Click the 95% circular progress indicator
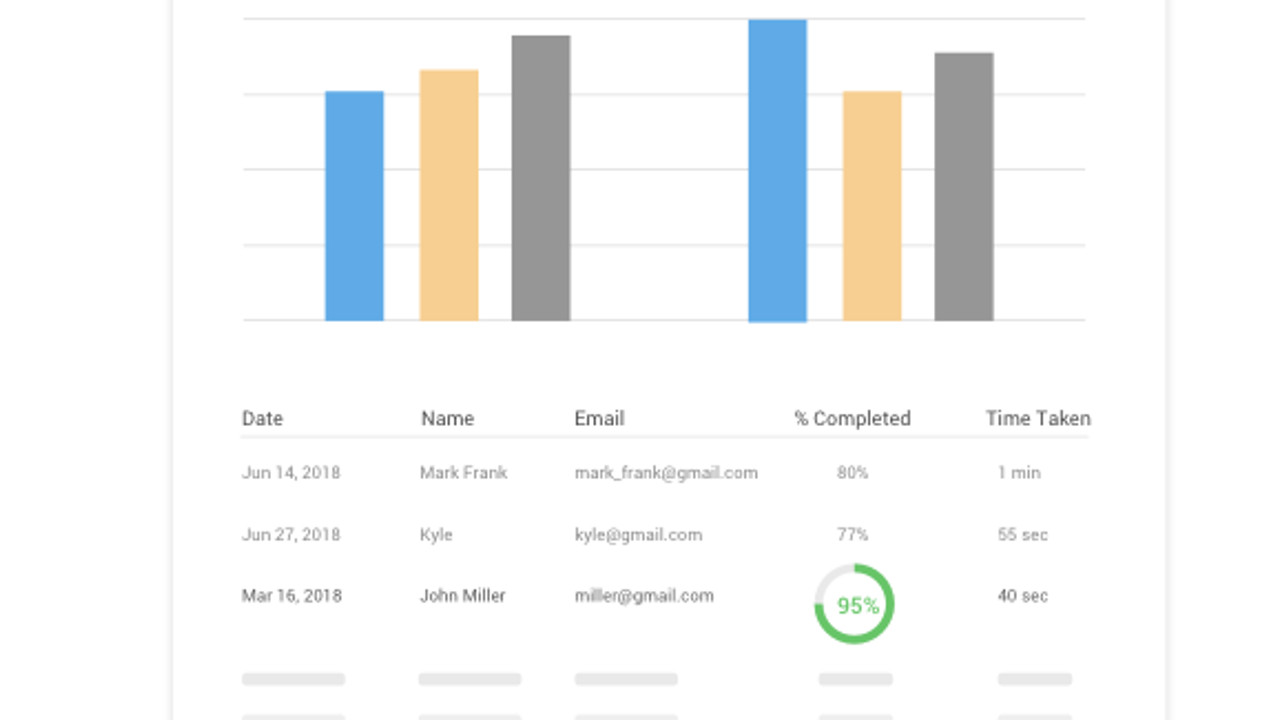Viewport: 1280px width, 720px height. (x=854, y=604)
